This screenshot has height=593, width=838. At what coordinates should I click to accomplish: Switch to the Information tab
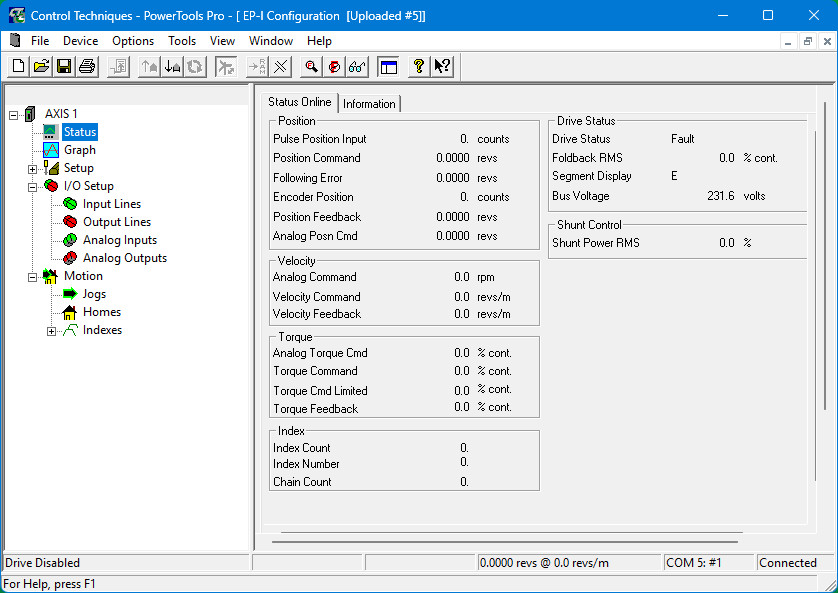(x=369, y=104)
